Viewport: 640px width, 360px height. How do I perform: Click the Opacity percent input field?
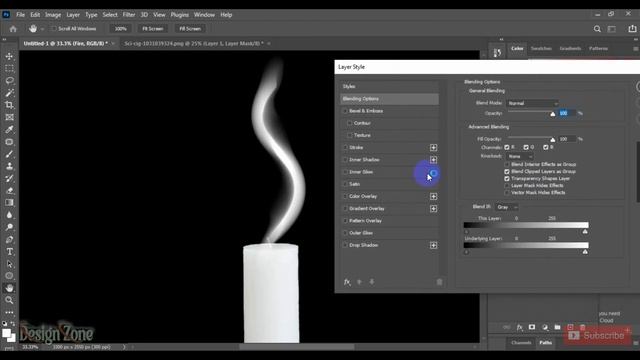coord(567,113)
